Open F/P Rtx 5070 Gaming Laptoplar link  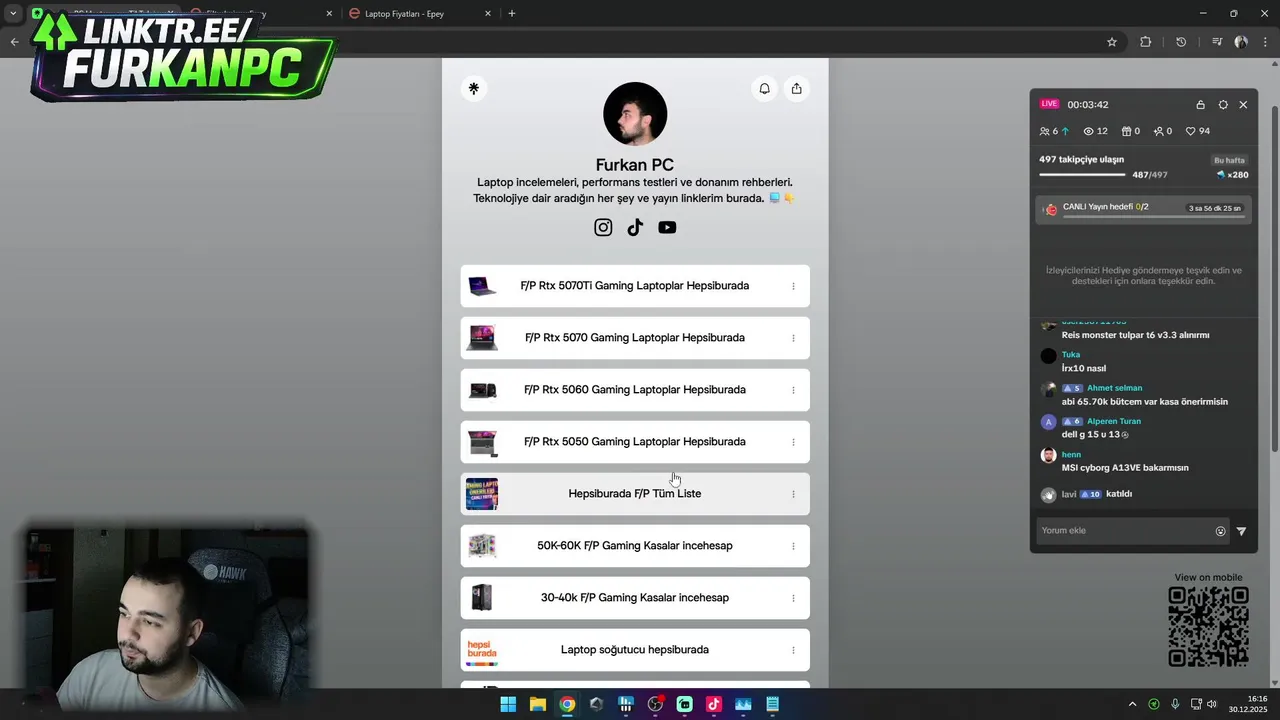635,338
